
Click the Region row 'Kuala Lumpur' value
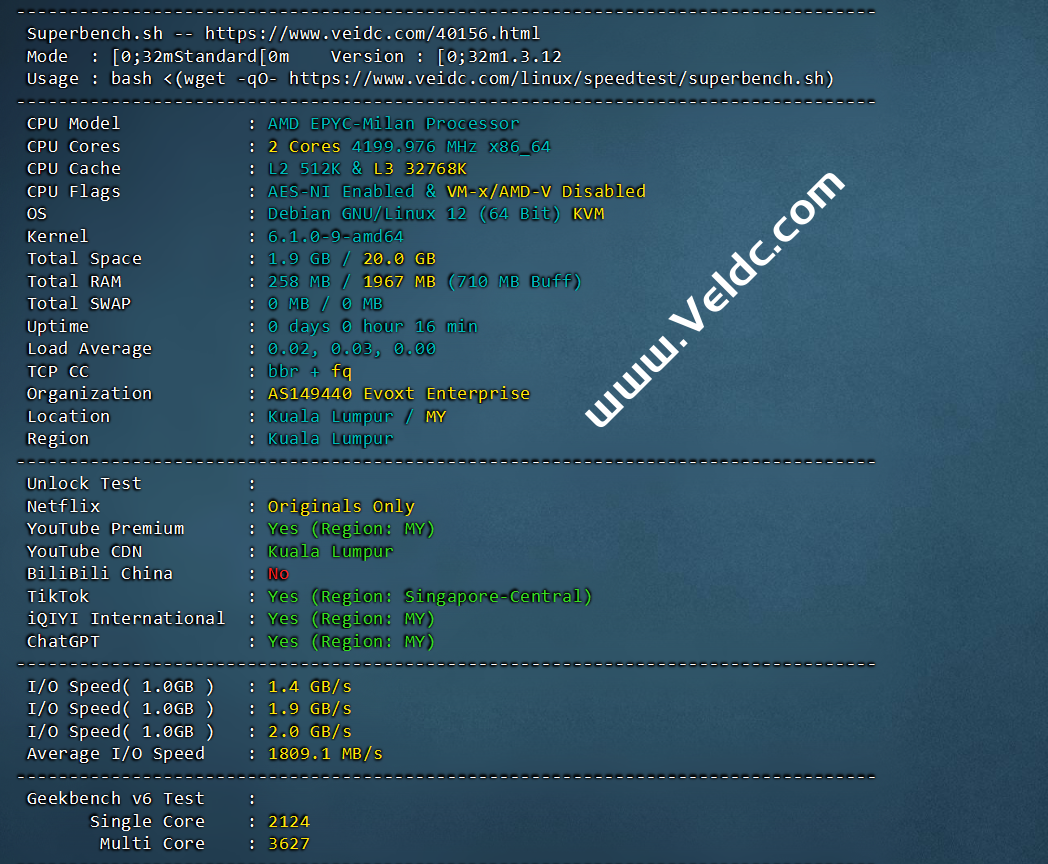(330, 439)
